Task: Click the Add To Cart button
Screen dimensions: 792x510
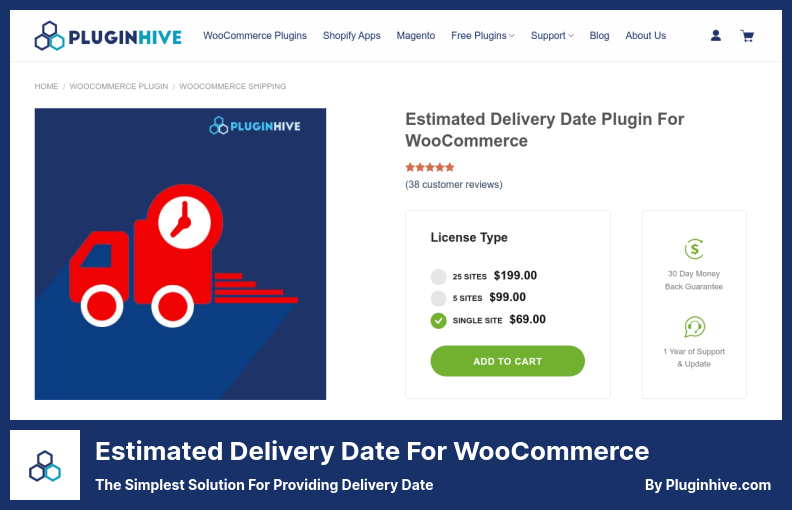Action: click(508, 361)
